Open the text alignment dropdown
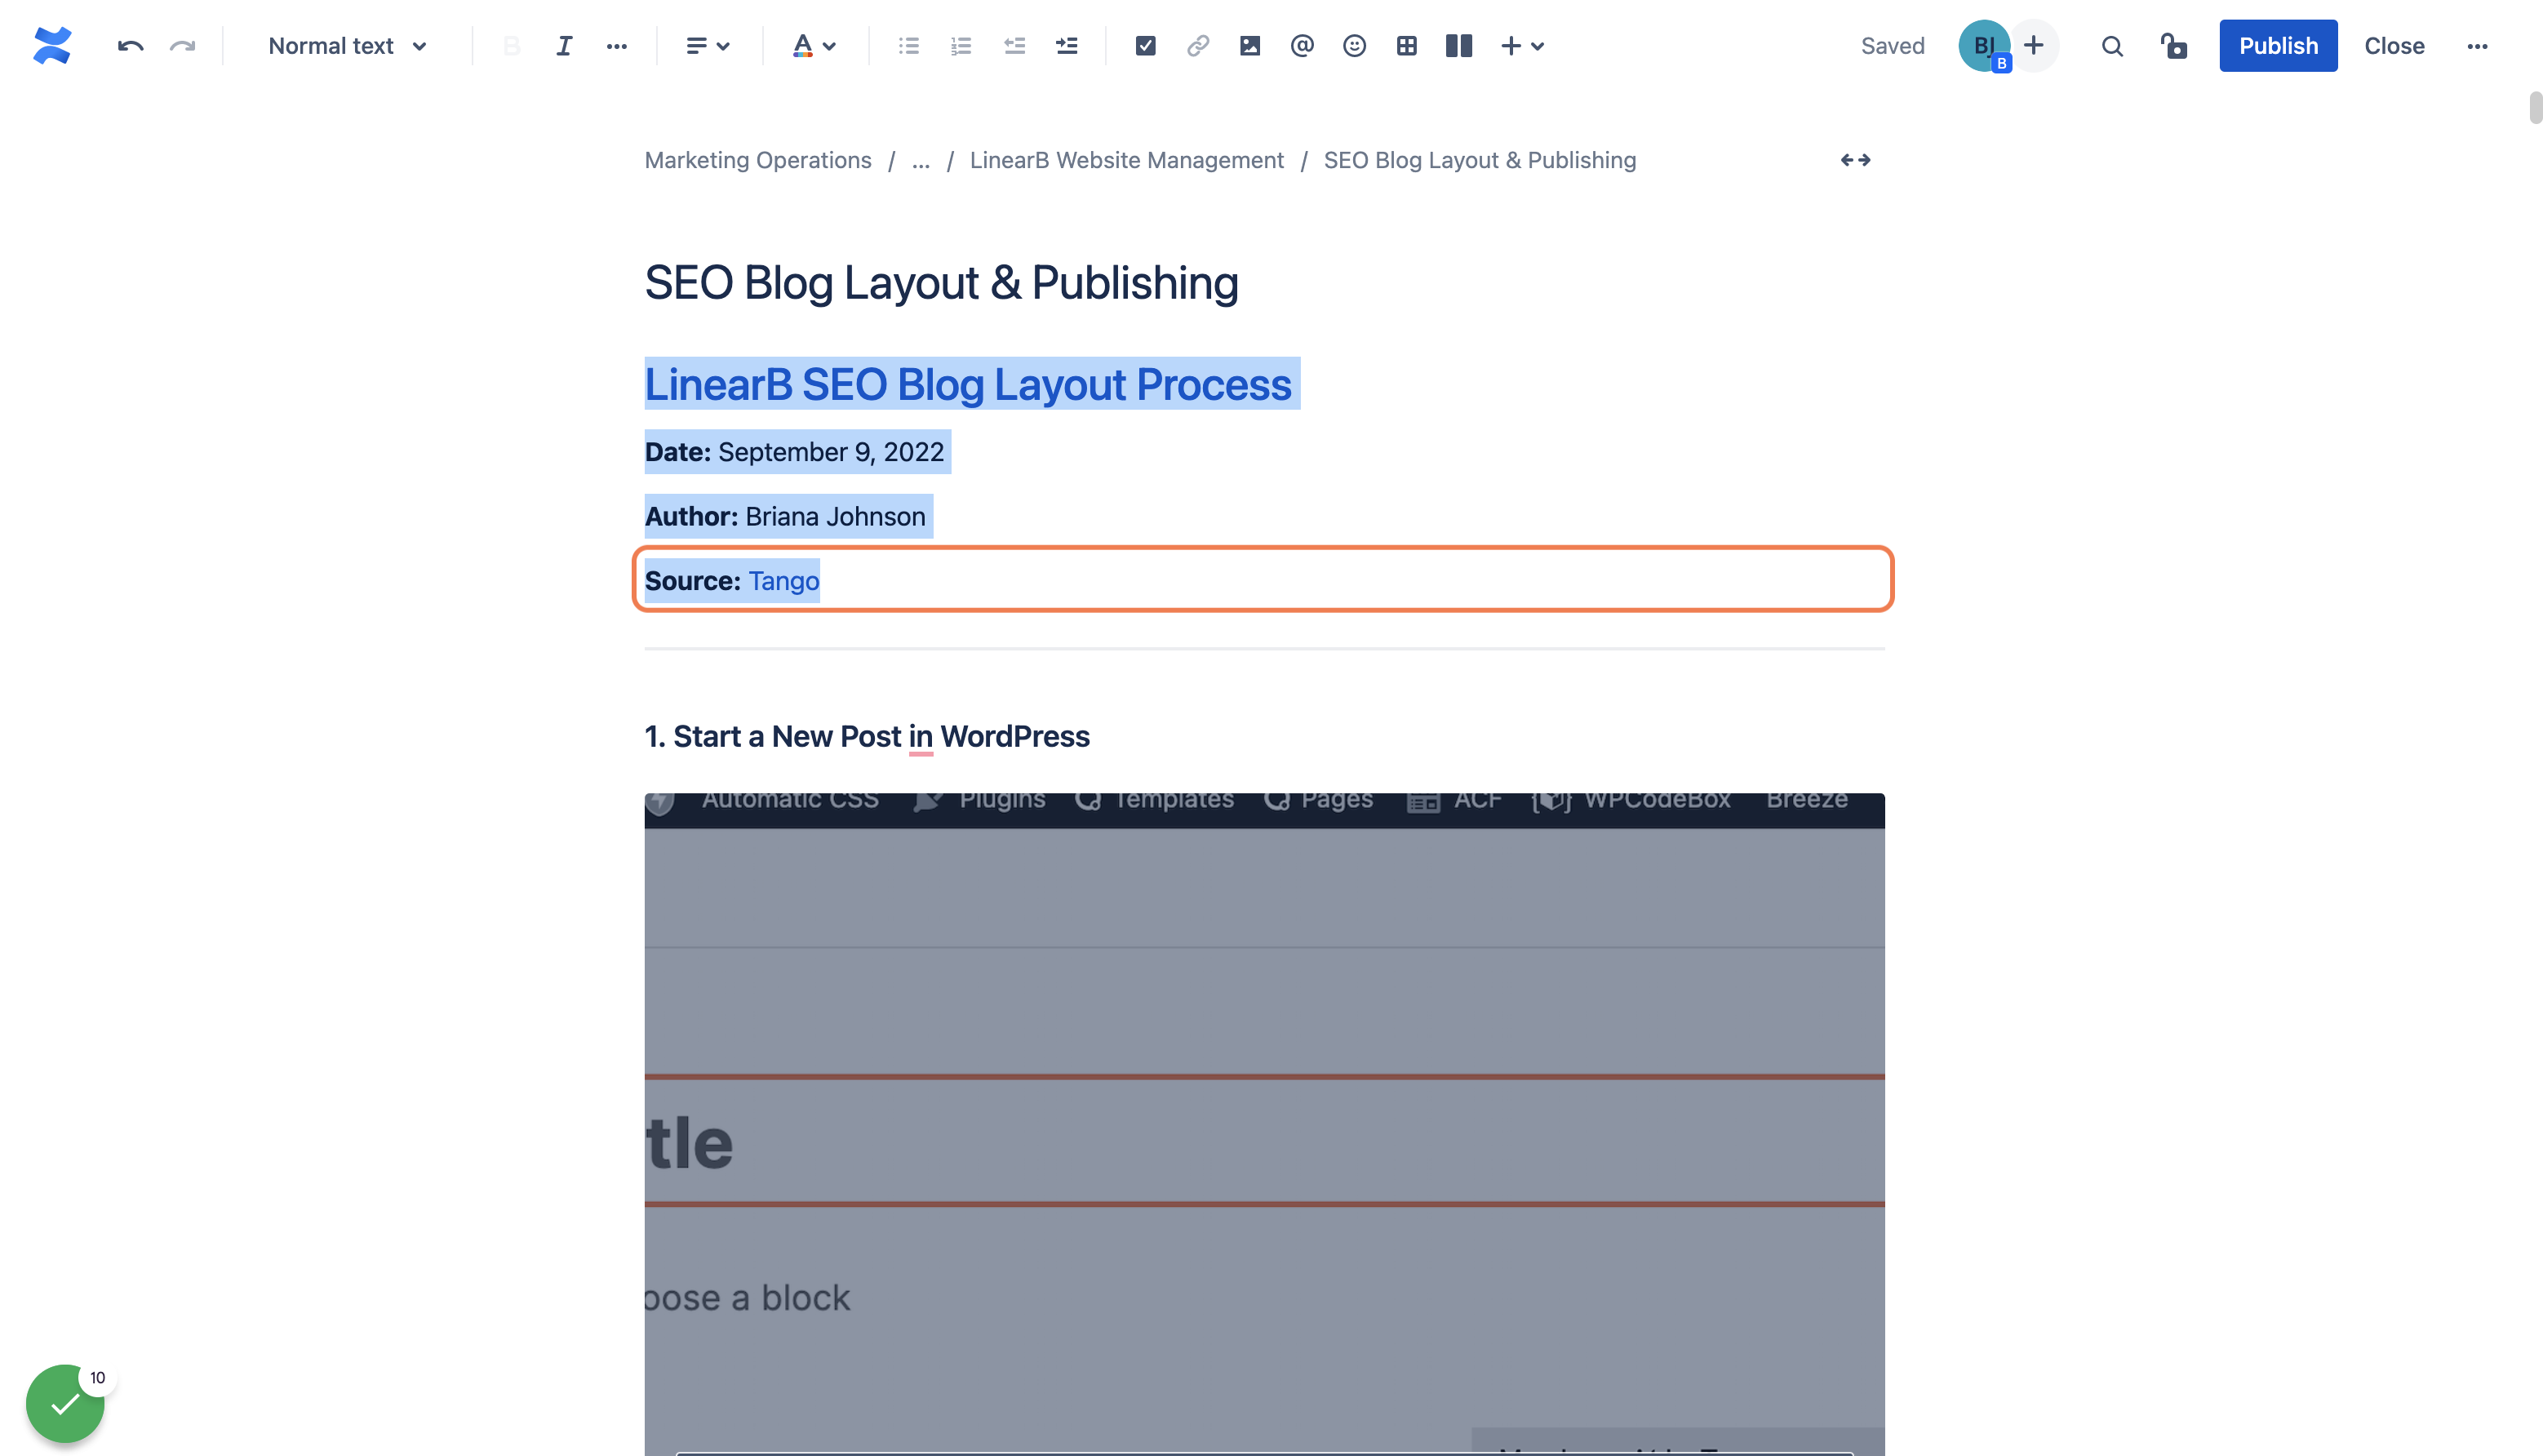 coord(707,46)
